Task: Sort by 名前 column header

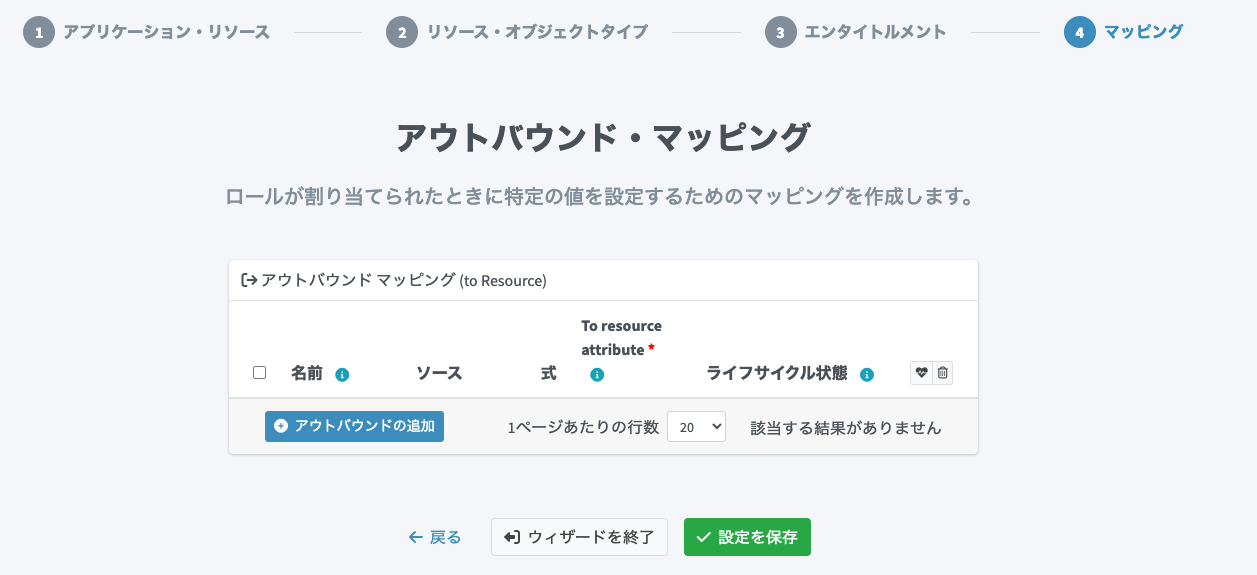Action: point(307,374)
